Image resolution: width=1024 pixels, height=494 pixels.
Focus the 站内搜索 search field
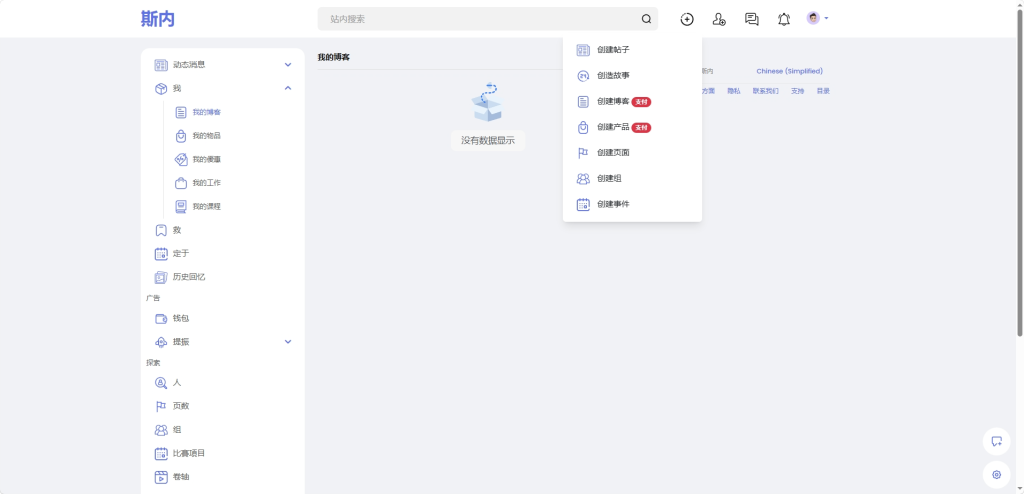(x=487, y=19)
